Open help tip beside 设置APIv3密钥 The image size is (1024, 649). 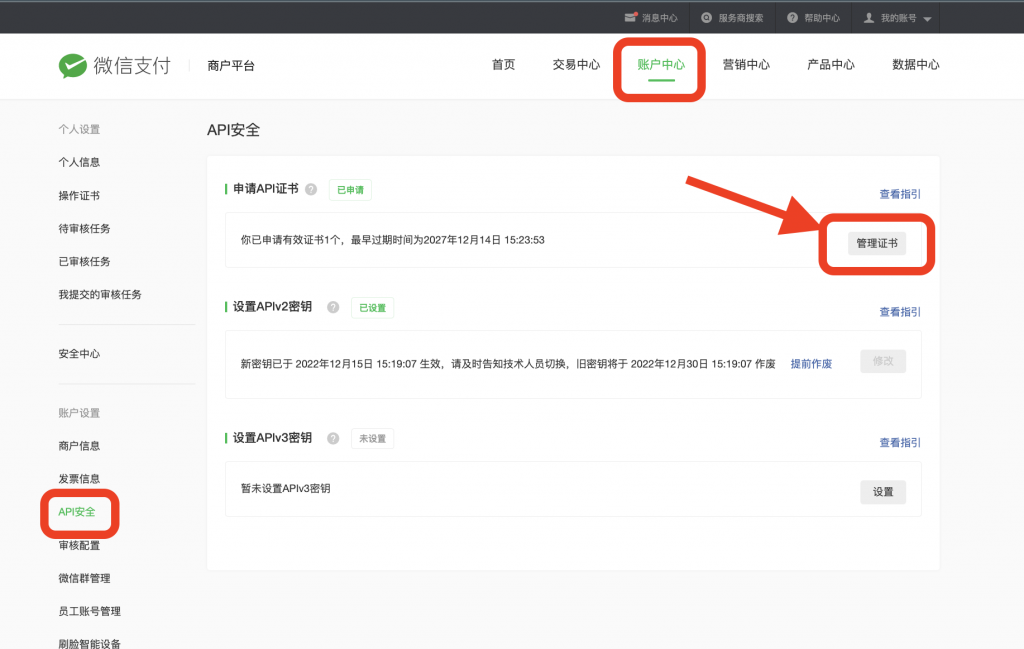point(331,438)
